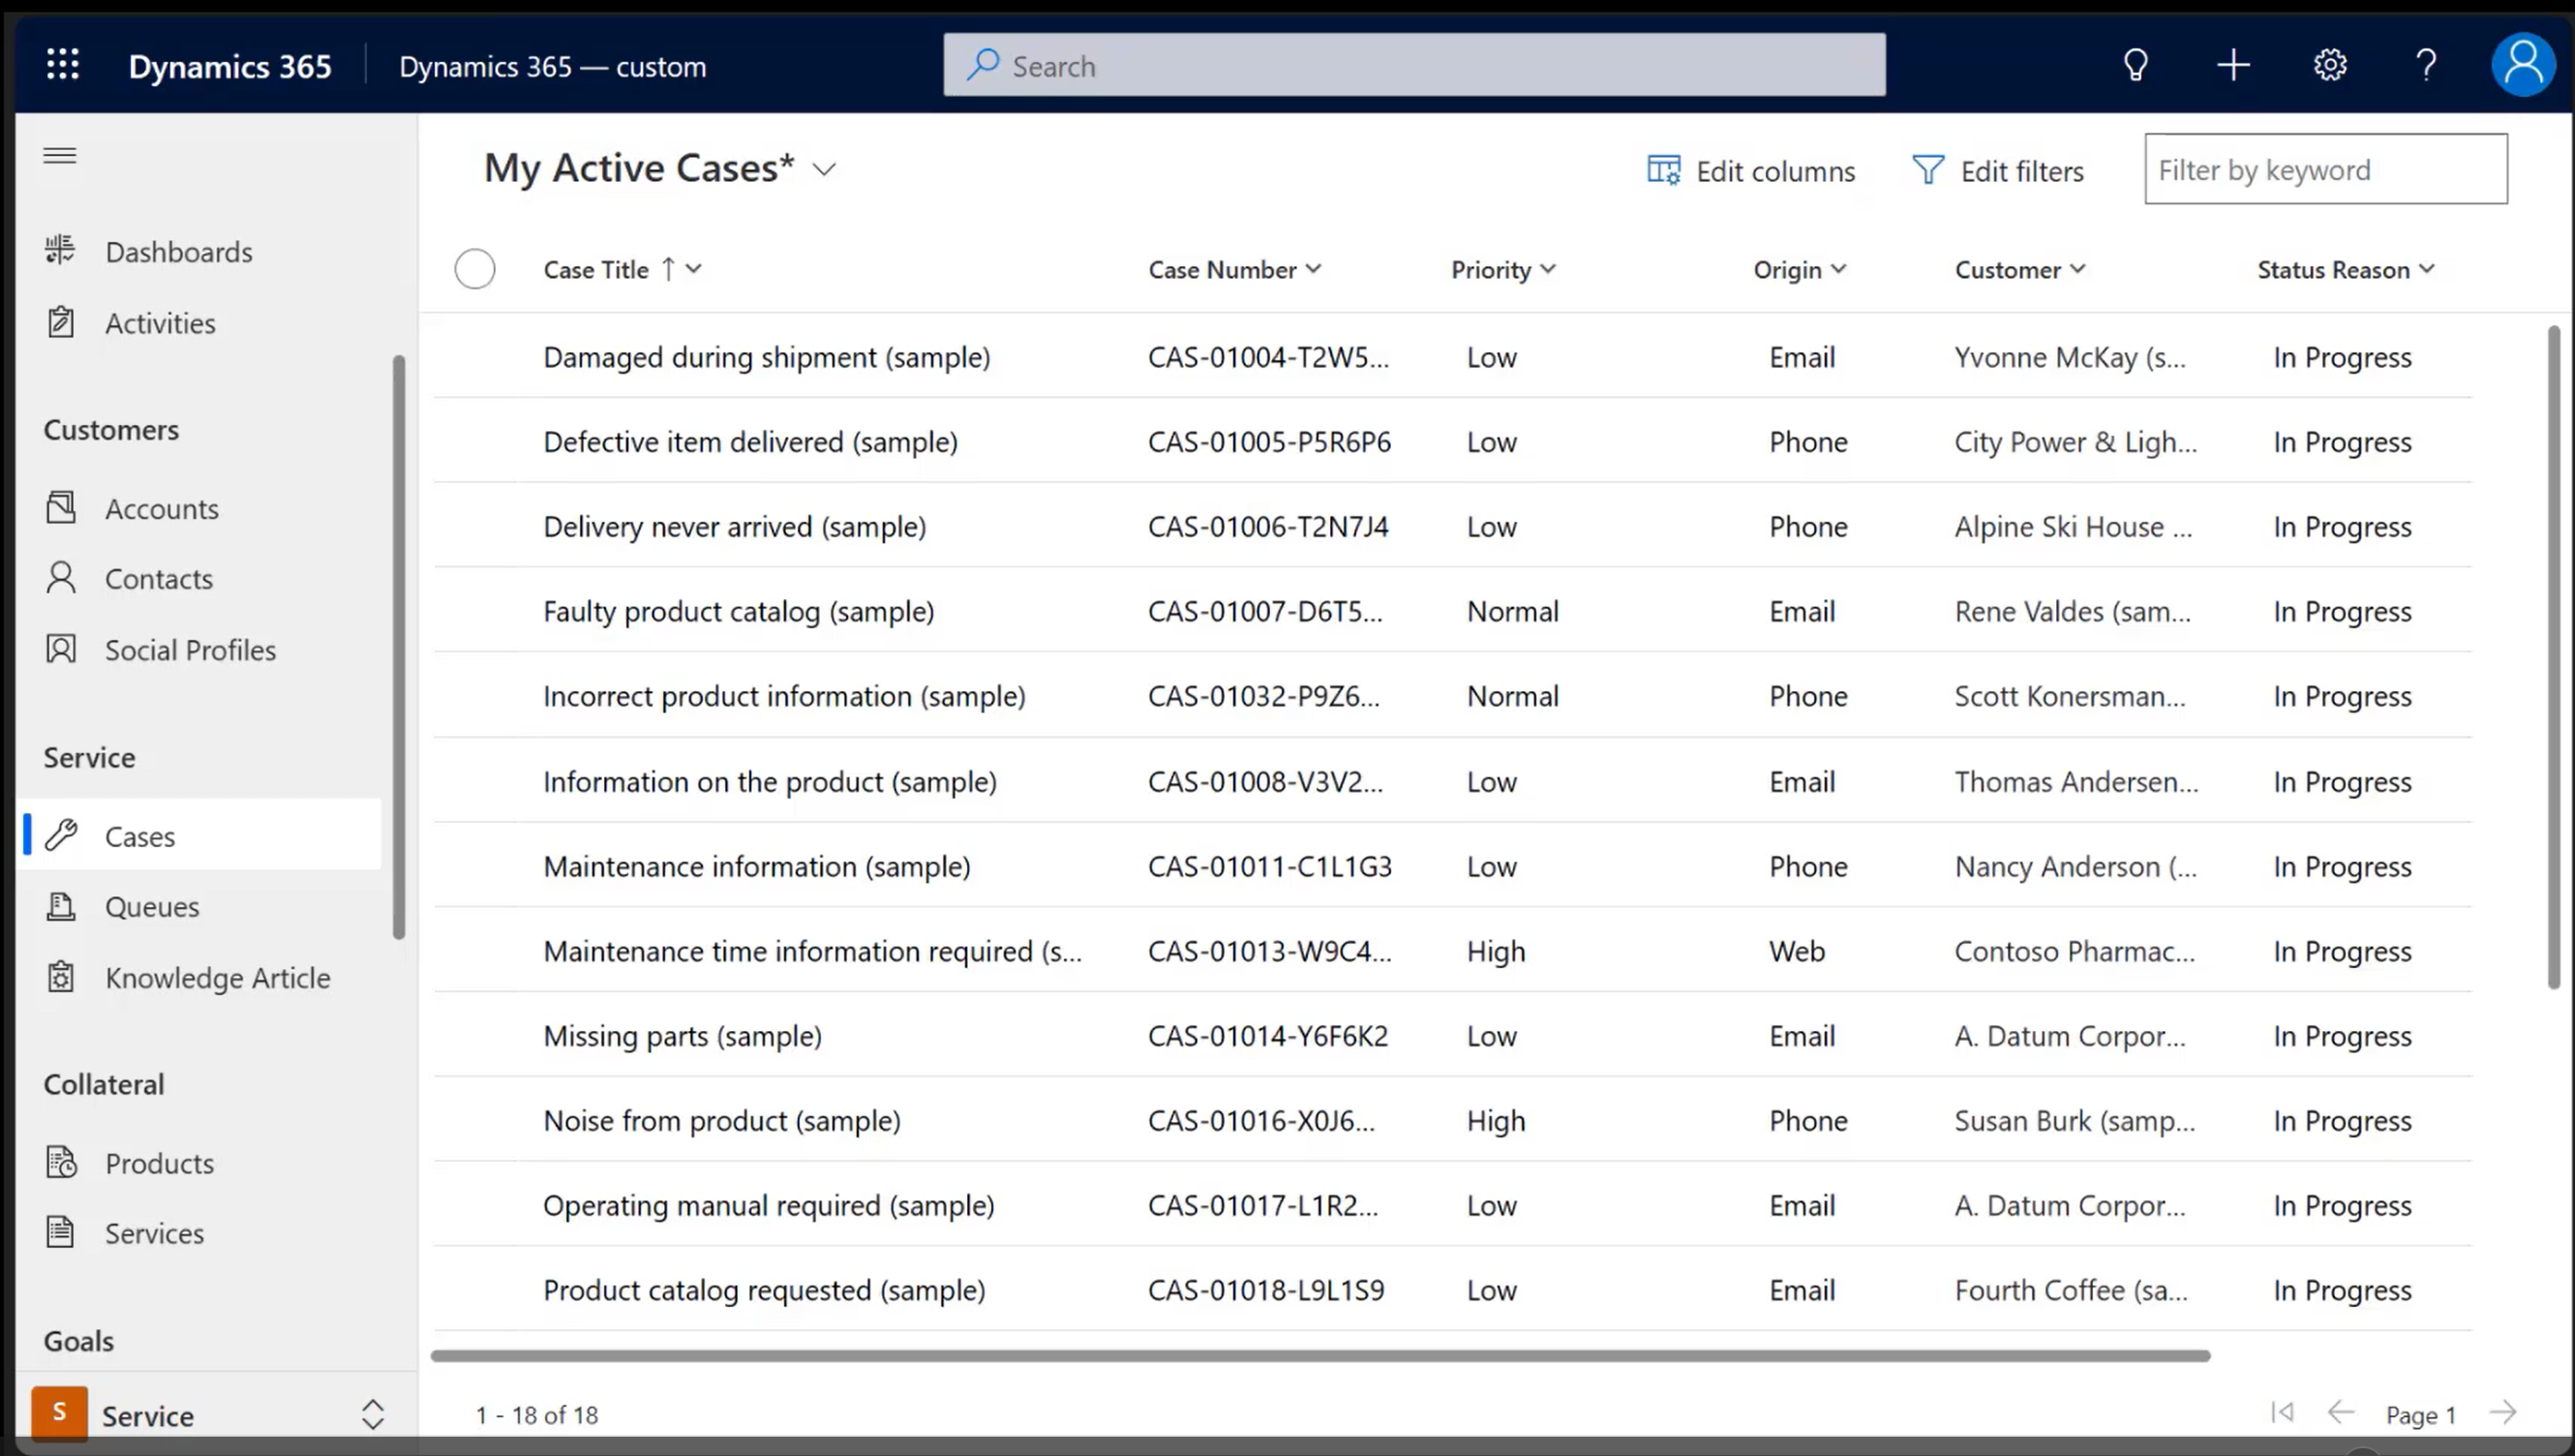
Task: Open the Cases menu item
Action: click(x=139, y=835)
